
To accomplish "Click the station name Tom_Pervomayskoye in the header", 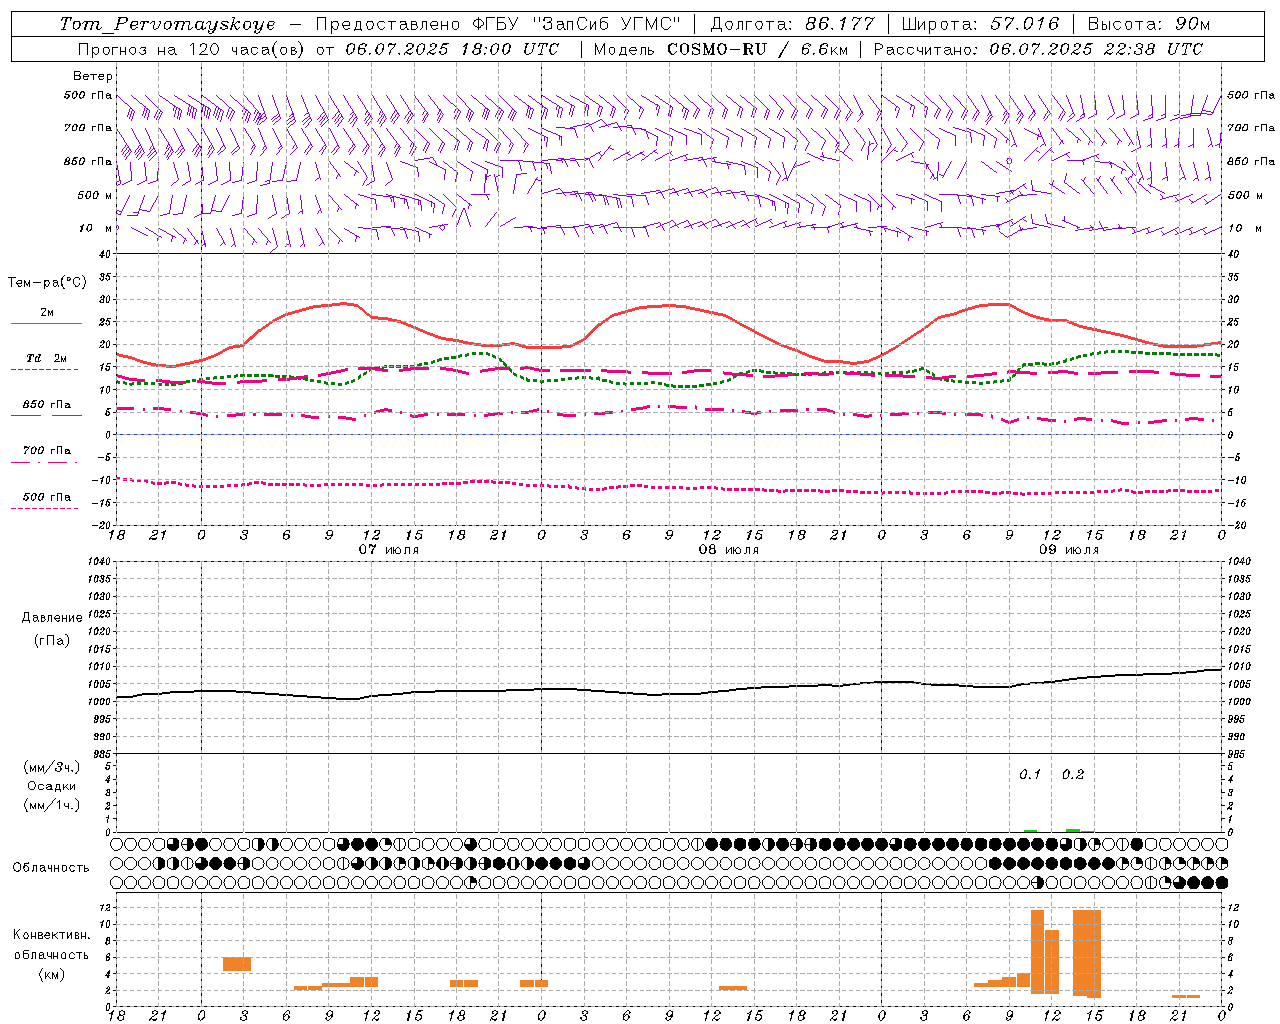I will [167, 24].
